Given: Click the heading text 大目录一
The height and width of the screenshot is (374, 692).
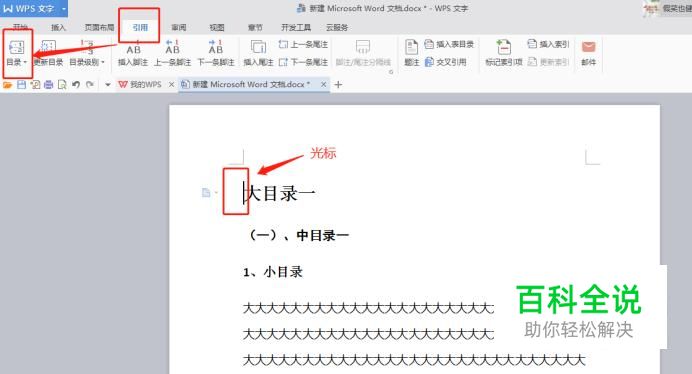Looking at the screenshot, I should click(x=281, y=193).
